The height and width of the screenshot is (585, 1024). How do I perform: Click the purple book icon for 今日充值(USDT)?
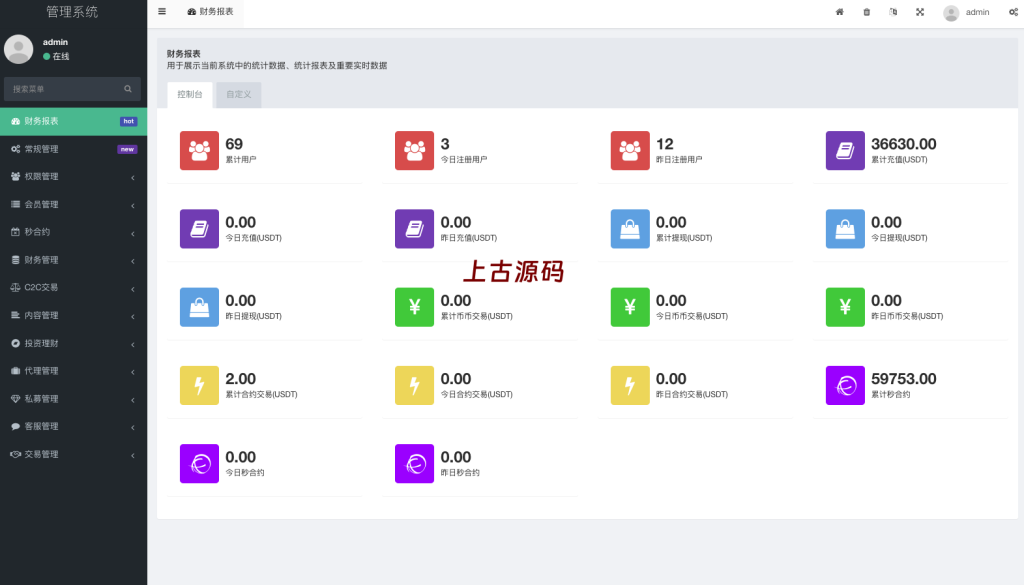coord(199,229)
